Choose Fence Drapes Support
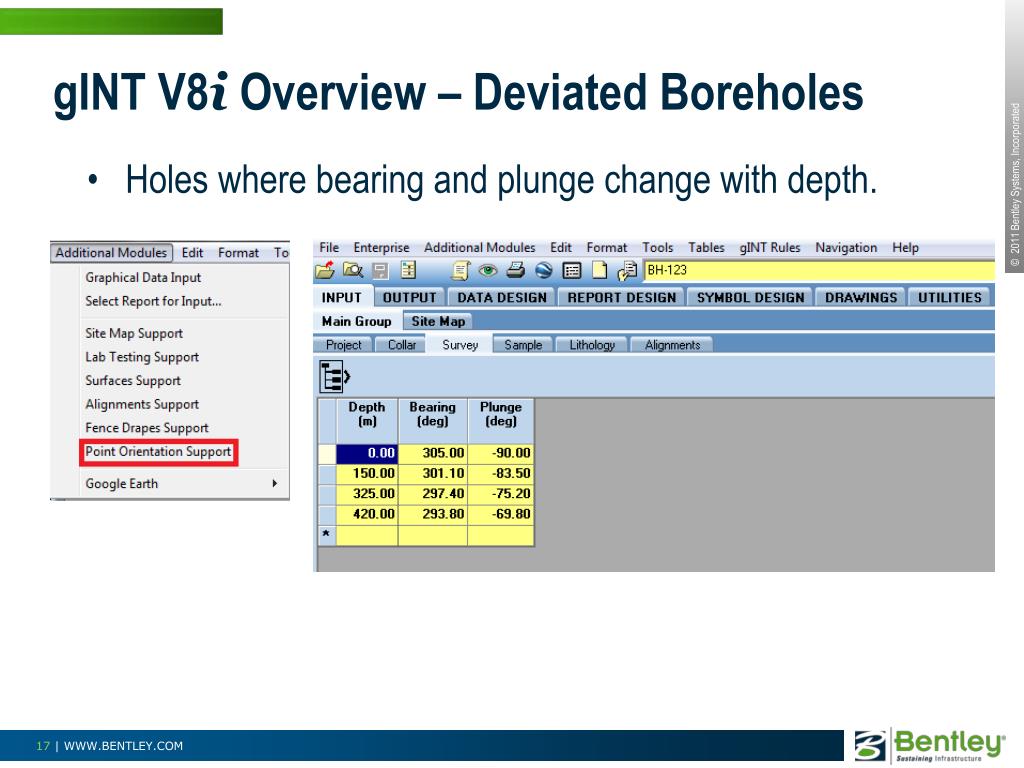The height and width of the screenshot is (768, 1024). [x=147, y=428]
